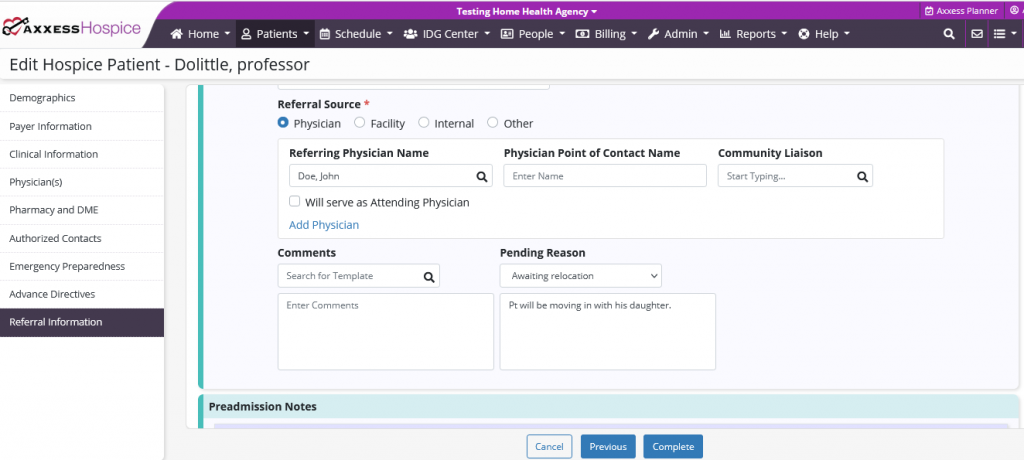1024x460 pixels.
Task: Open the Reports menu
Action: (x=754, y=34)
